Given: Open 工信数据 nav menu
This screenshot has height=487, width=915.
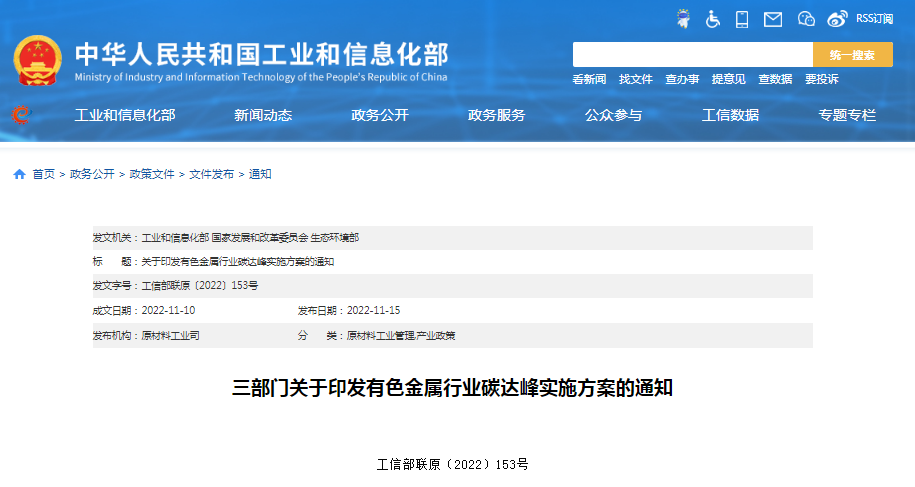Looking at the screenshot, I should 730,115.
